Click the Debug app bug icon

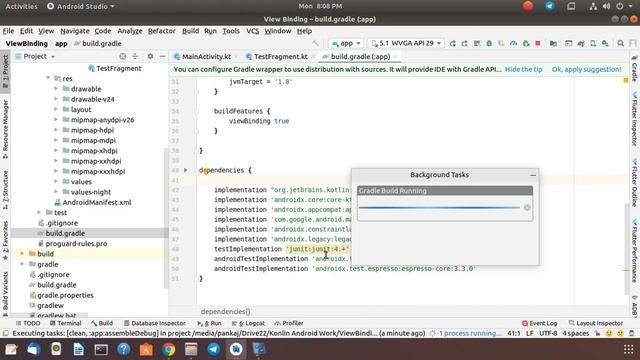[489, 43]
